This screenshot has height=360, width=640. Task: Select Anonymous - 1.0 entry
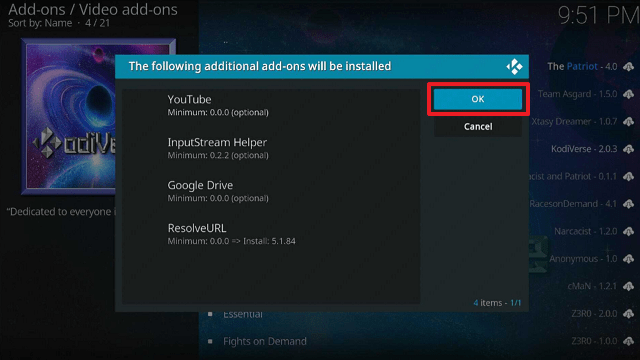pyautogui.click(x=583, y=258)
